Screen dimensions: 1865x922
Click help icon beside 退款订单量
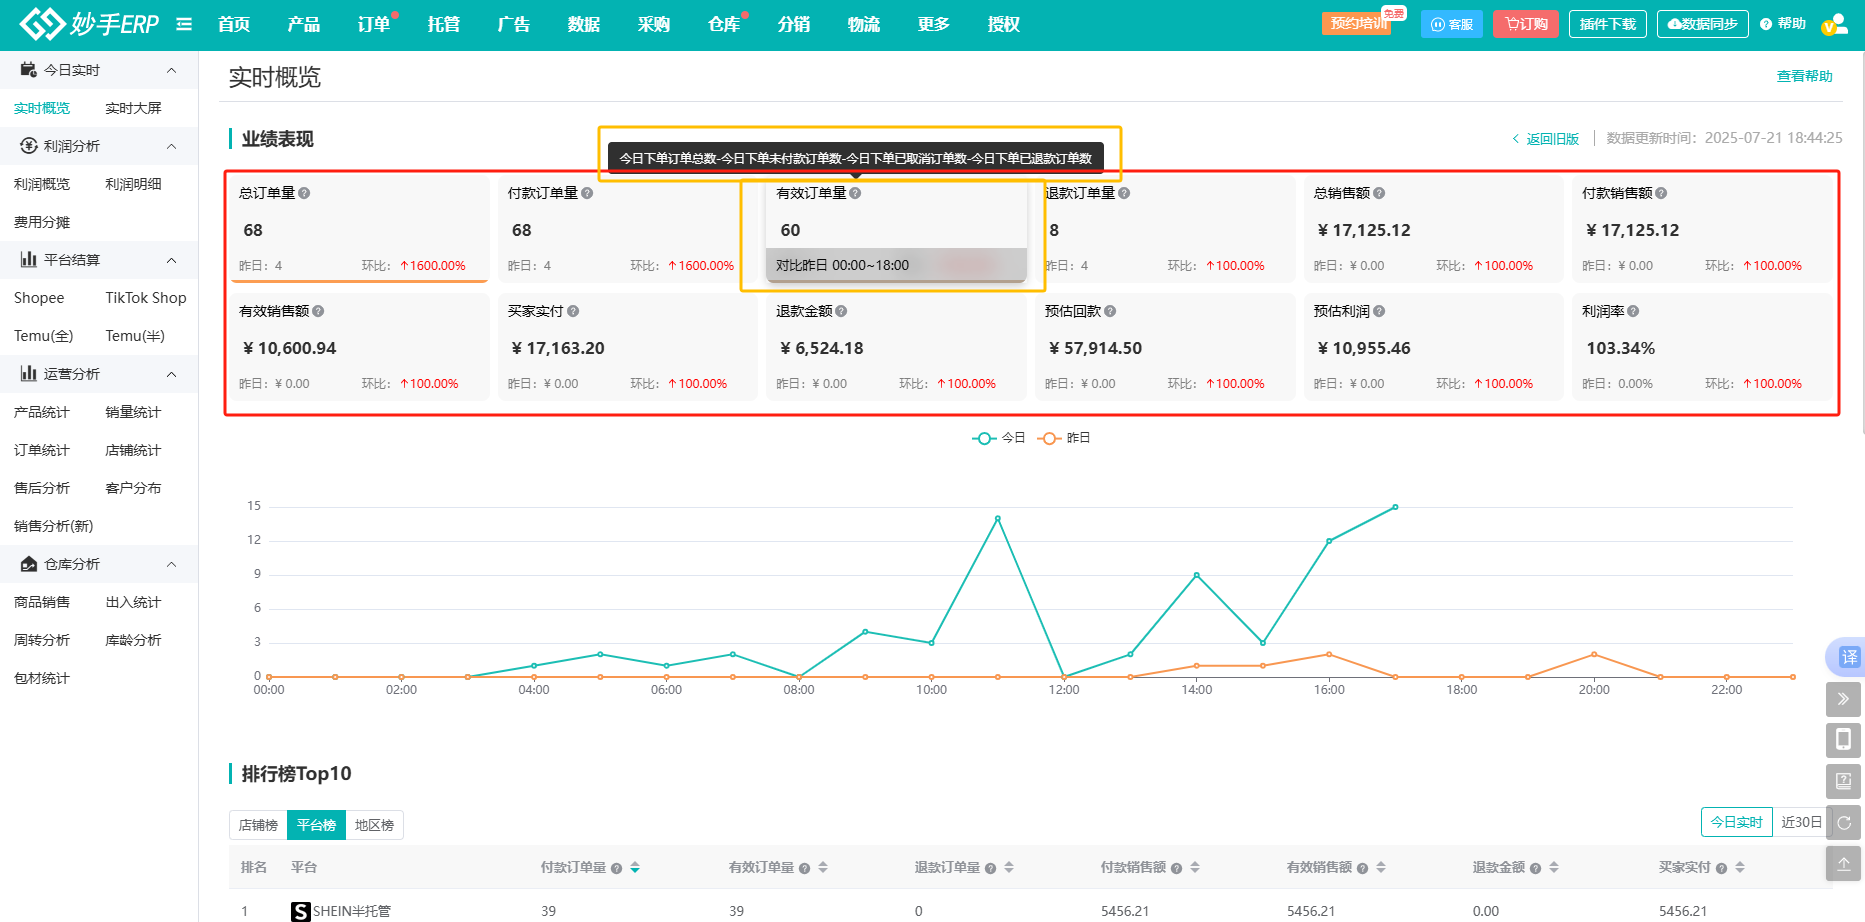(1124, 193)
